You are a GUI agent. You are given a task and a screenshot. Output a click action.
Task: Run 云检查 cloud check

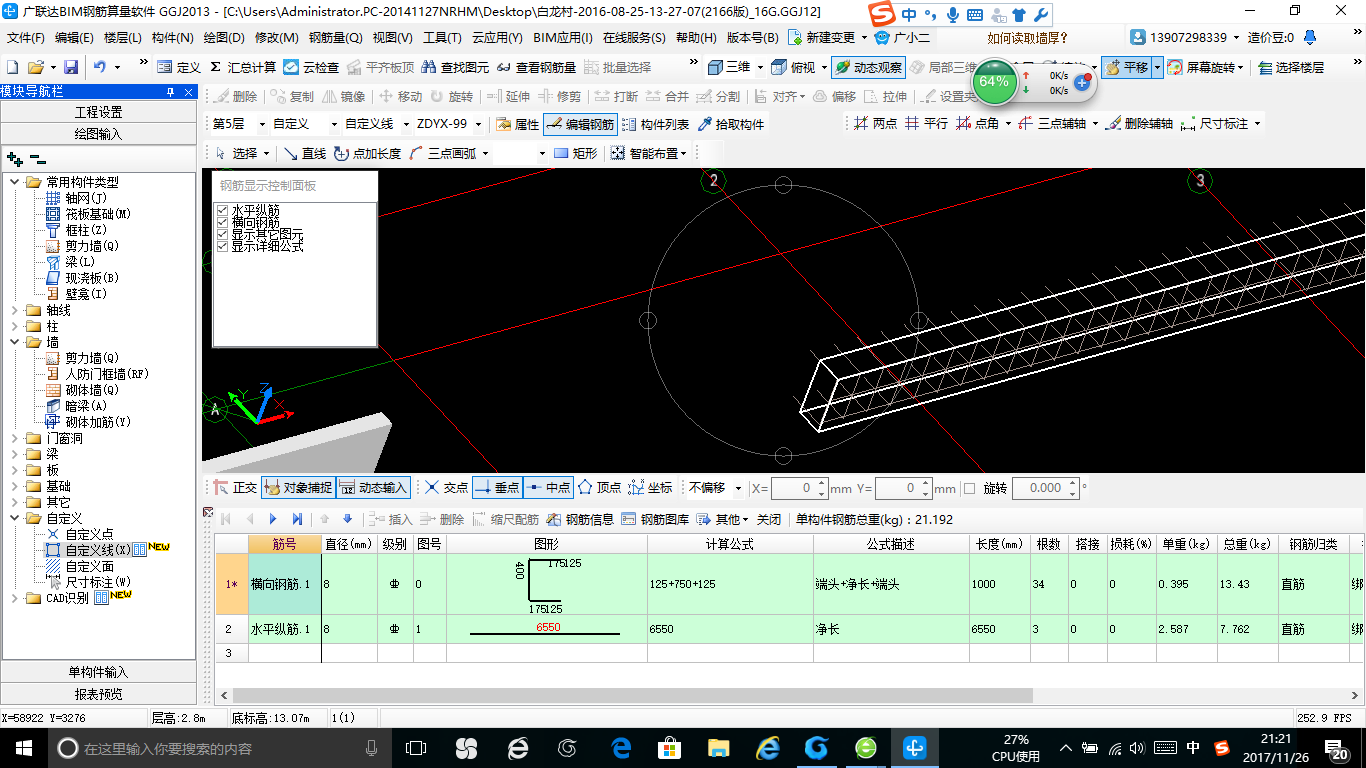pyautogui.click(x=311, y=67)
